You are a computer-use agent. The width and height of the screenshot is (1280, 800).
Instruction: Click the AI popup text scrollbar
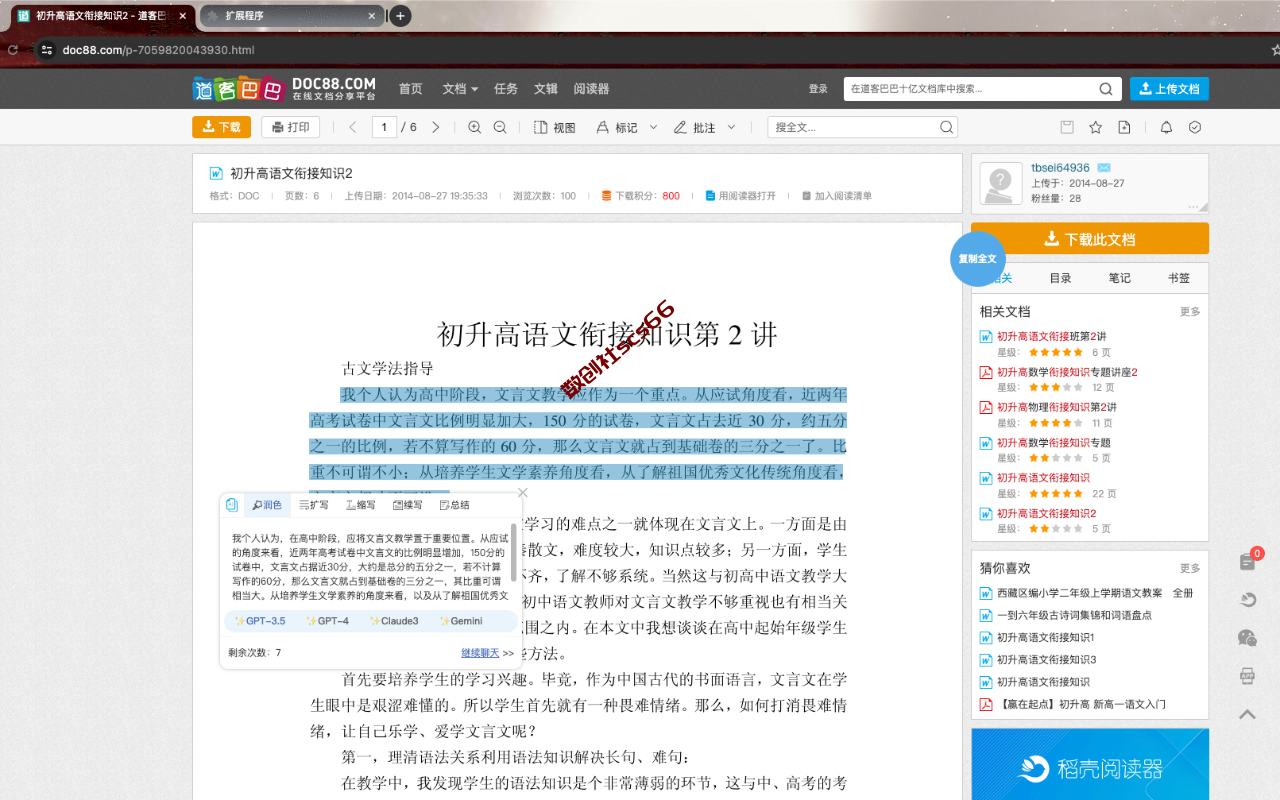coord(514,552)
